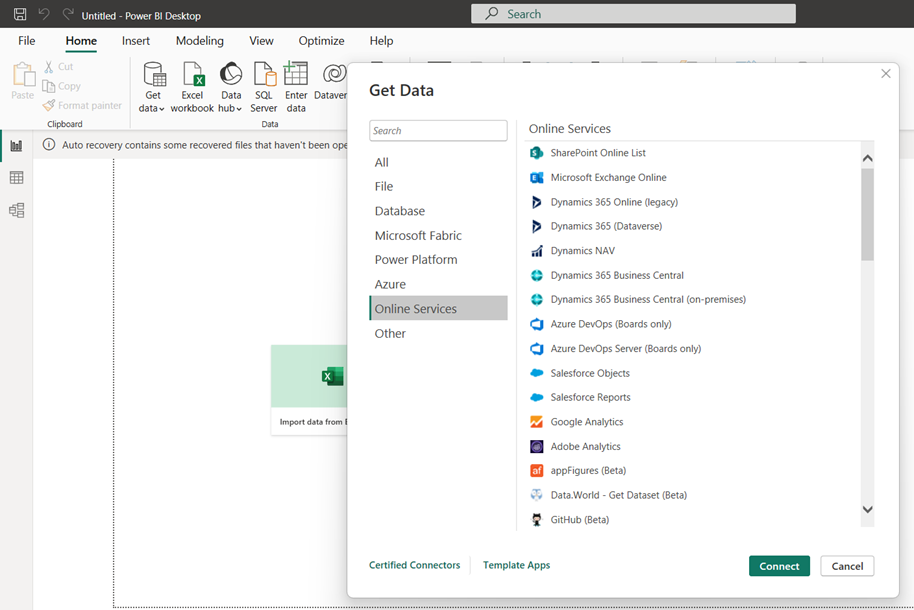This screenshot has height=610, width=914.
Task: Open the Certified Connectors link
Action: (414, 565)
